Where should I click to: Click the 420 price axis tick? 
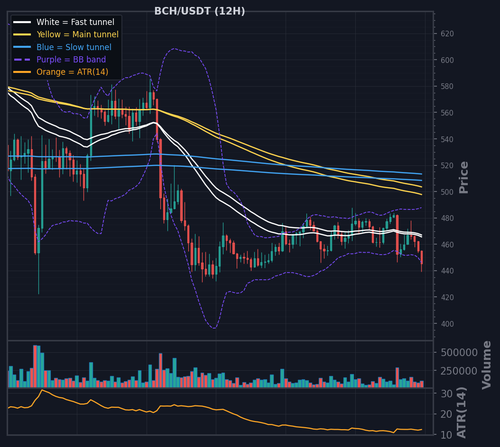click(447, 297)
